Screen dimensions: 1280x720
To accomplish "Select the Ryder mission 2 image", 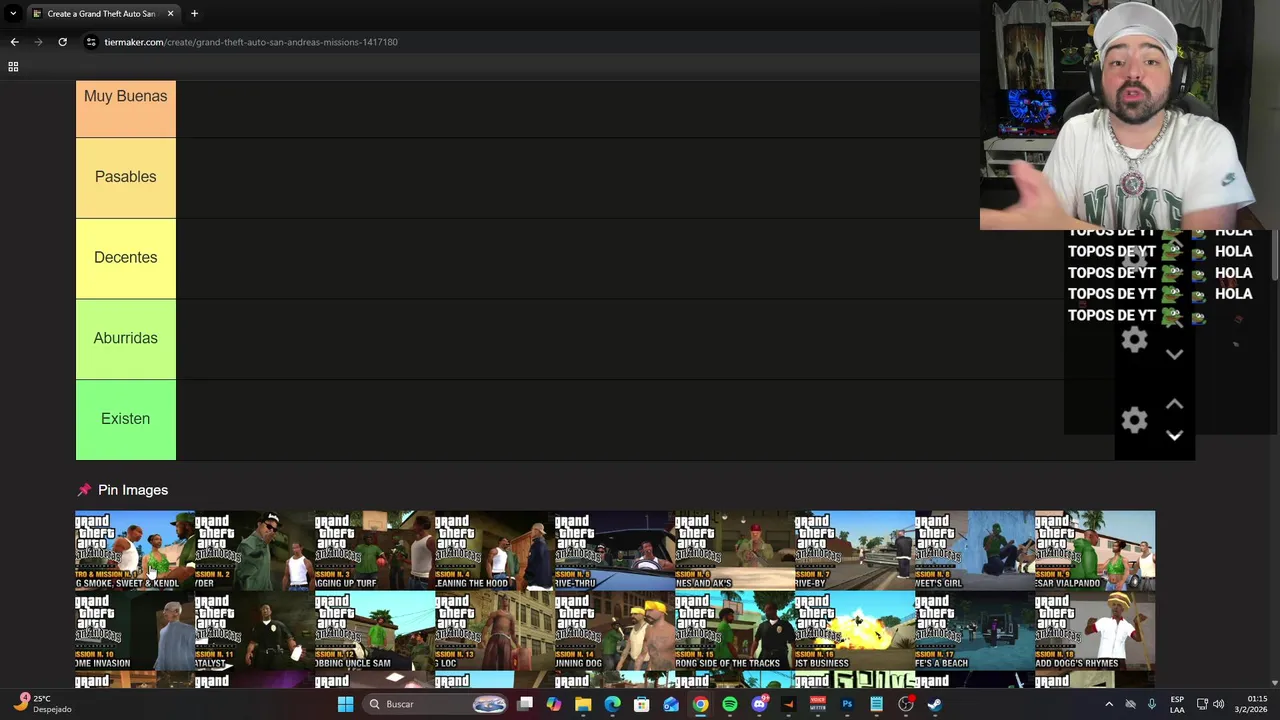I will (x=255, y=550).
